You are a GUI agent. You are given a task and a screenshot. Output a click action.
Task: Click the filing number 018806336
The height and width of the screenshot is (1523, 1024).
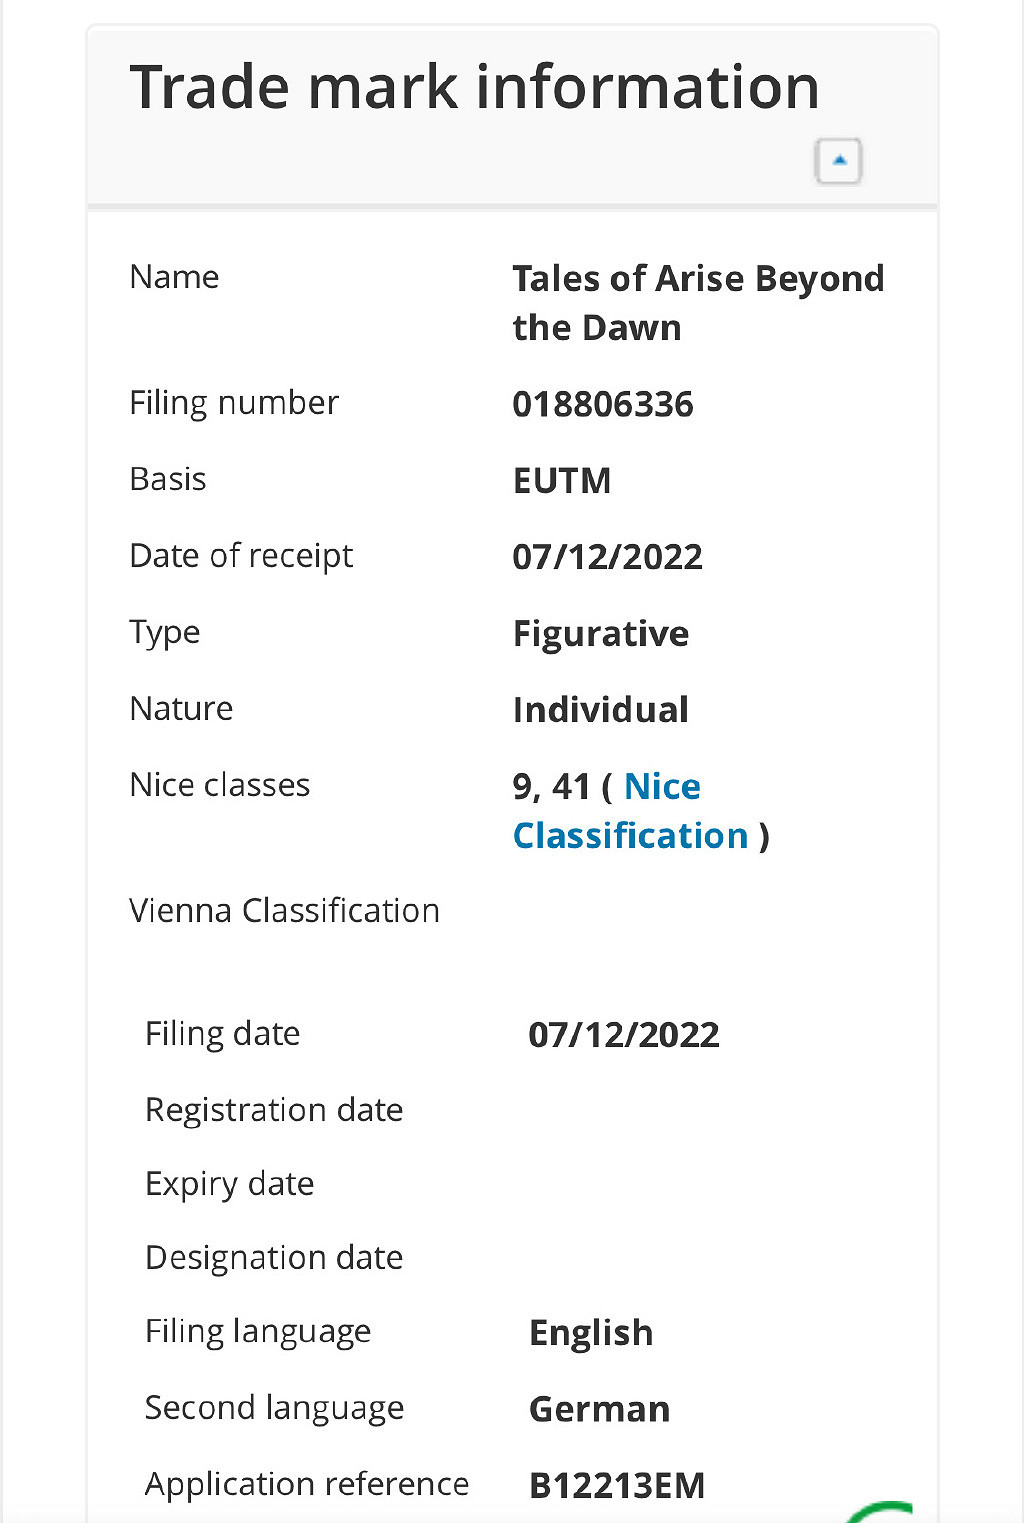[602, 405]
